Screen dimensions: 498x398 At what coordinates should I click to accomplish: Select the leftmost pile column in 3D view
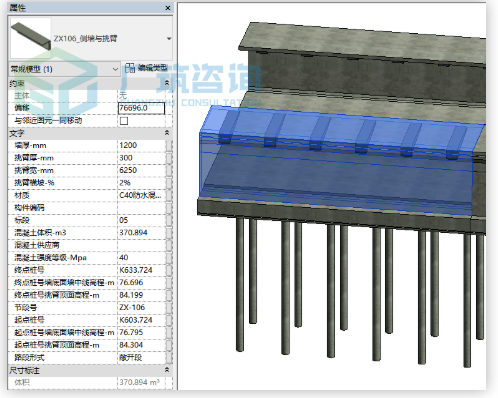(240, 284)
